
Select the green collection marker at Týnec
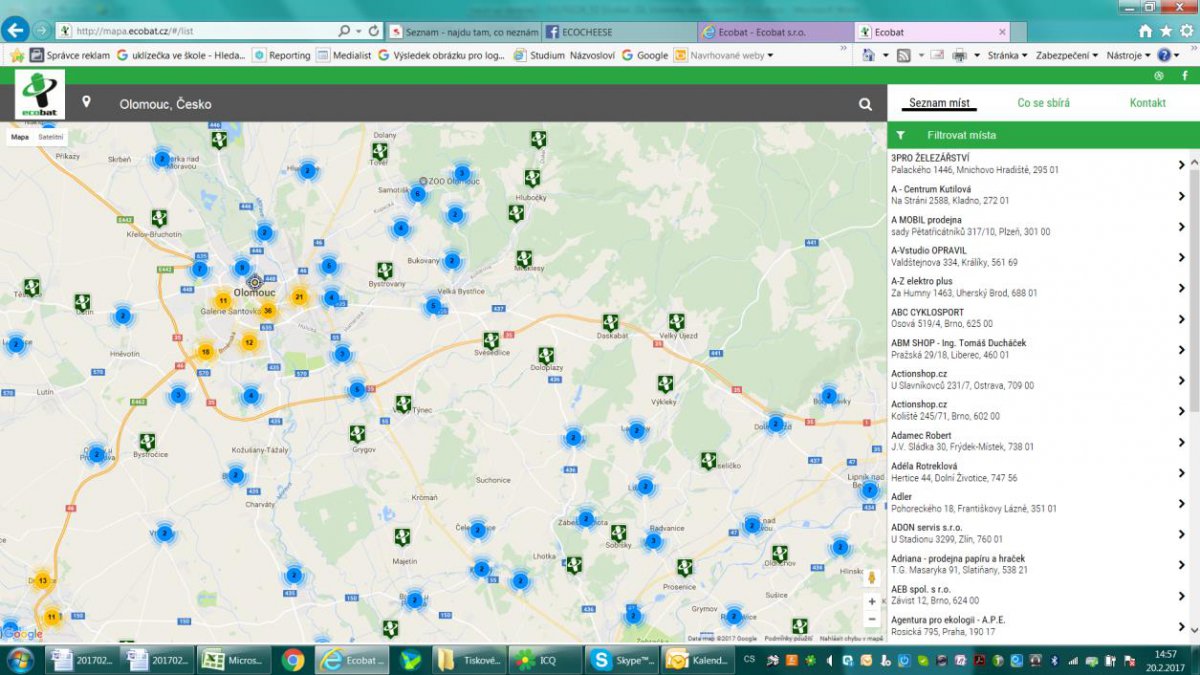click(x=402, y=404)
